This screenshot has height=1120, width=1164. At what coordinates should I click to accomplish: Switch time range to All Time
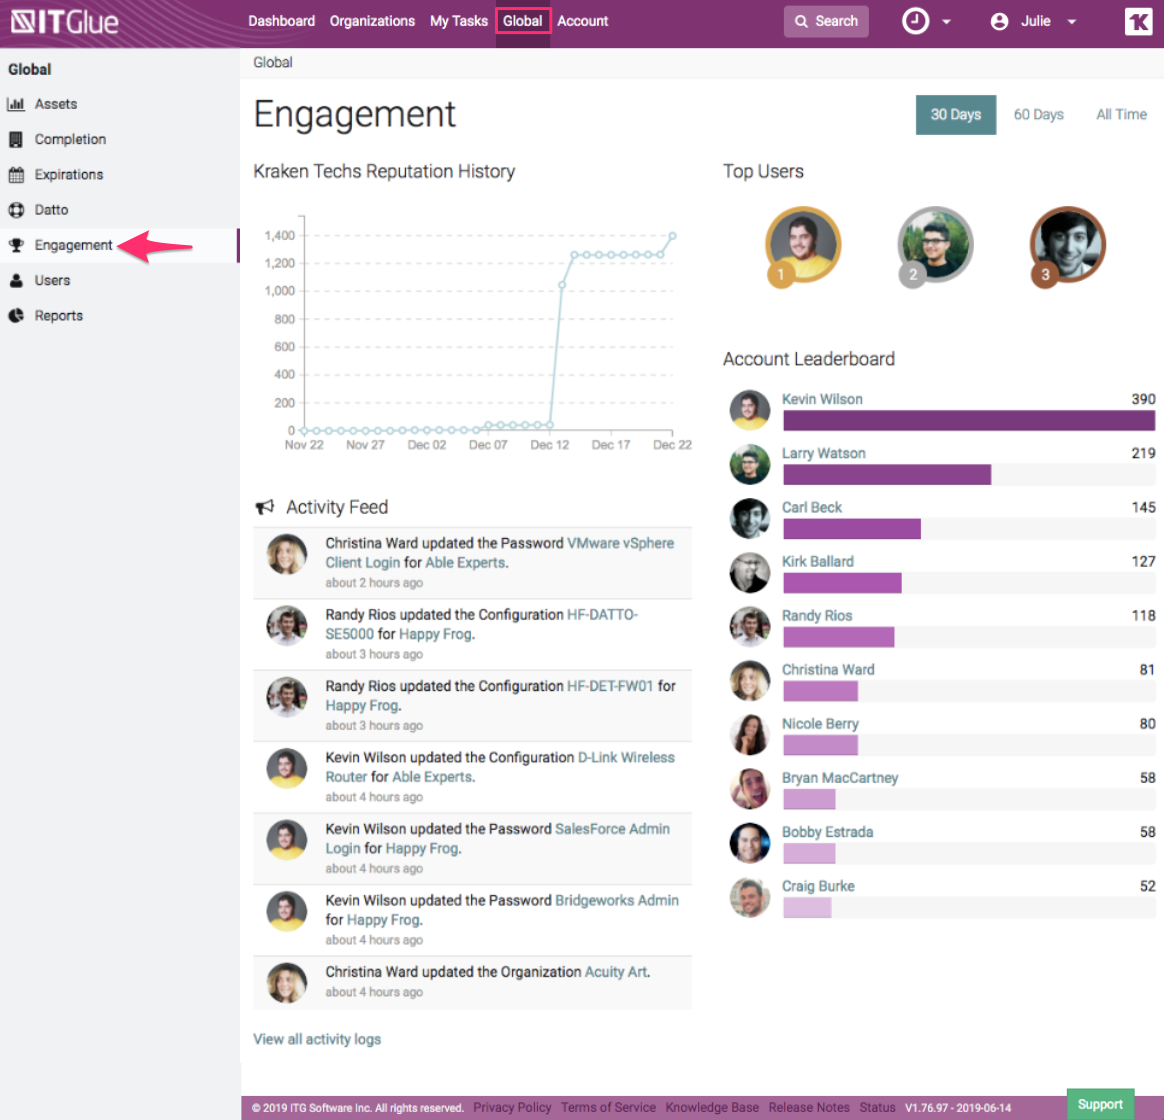[1121, 115]
